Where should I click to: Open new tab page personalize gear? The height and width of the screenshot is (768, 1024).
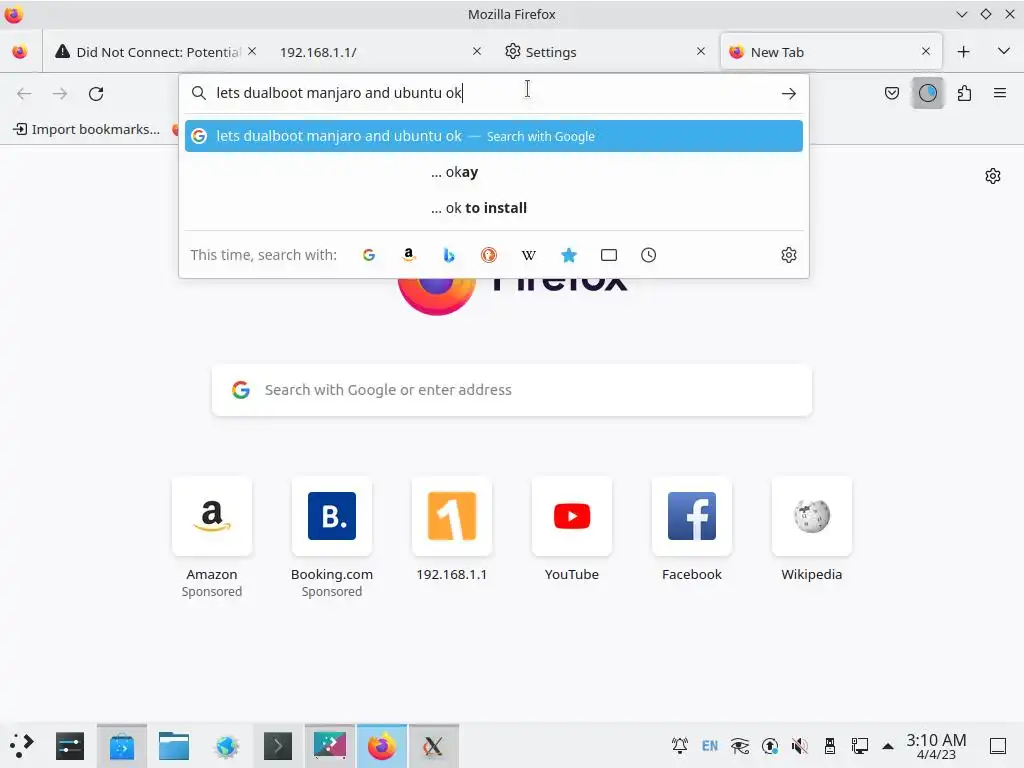coord(993,176)
